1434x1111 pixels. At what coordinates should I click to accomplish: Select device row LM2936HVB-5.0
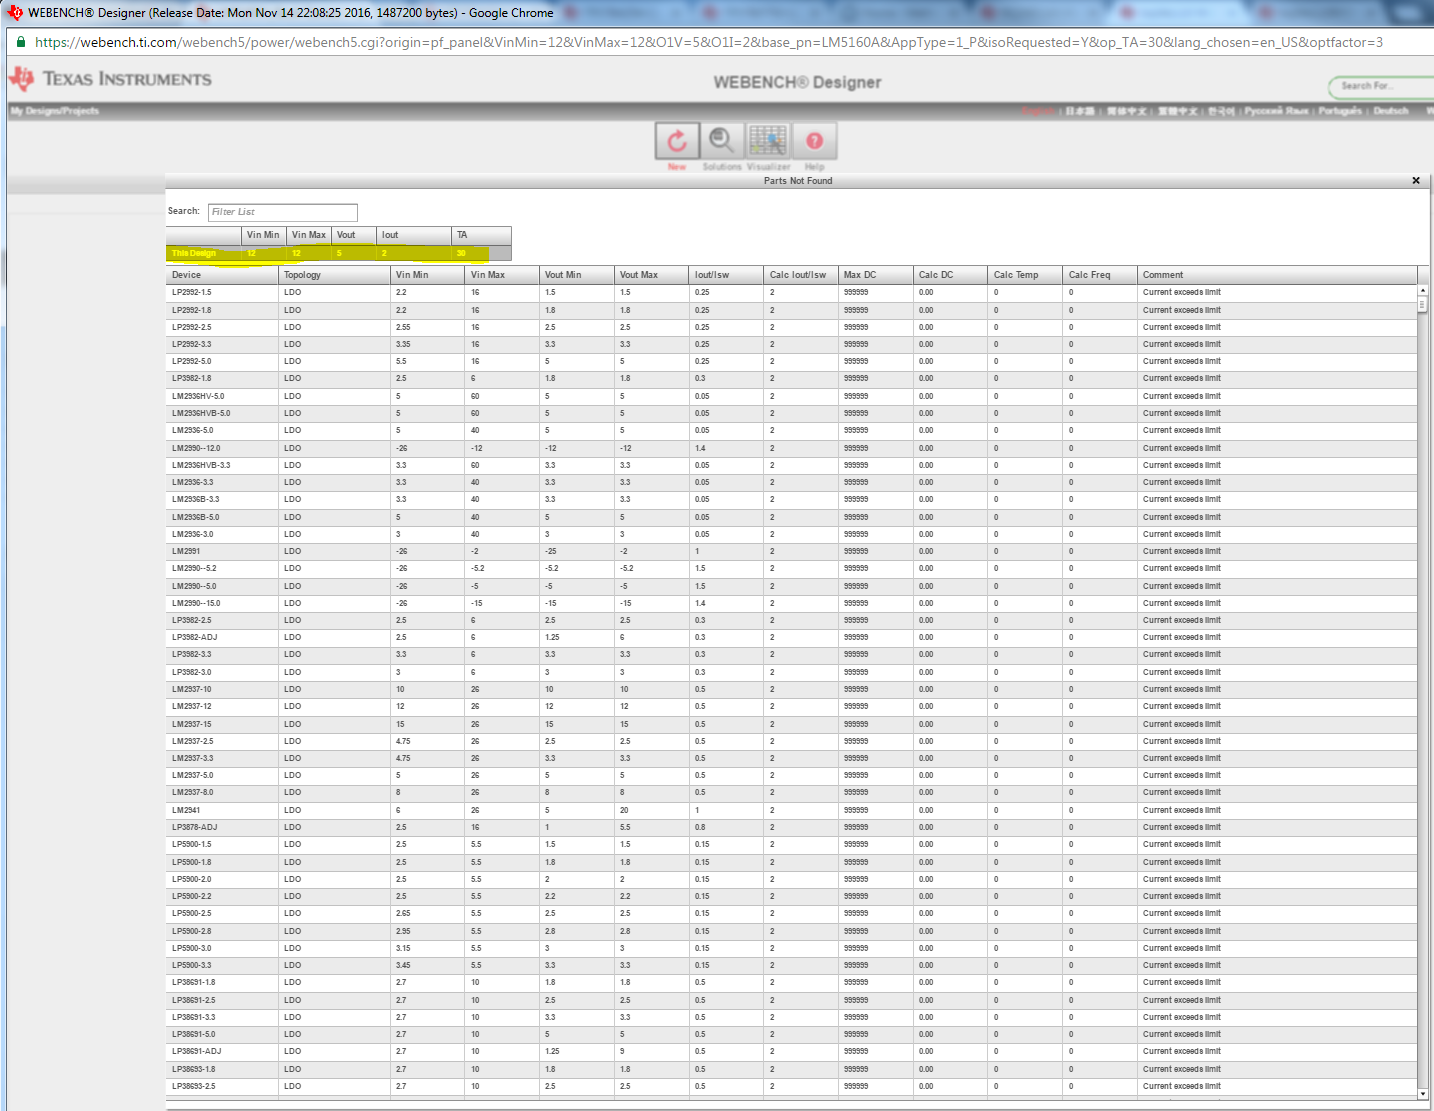(x=791, y=414)
